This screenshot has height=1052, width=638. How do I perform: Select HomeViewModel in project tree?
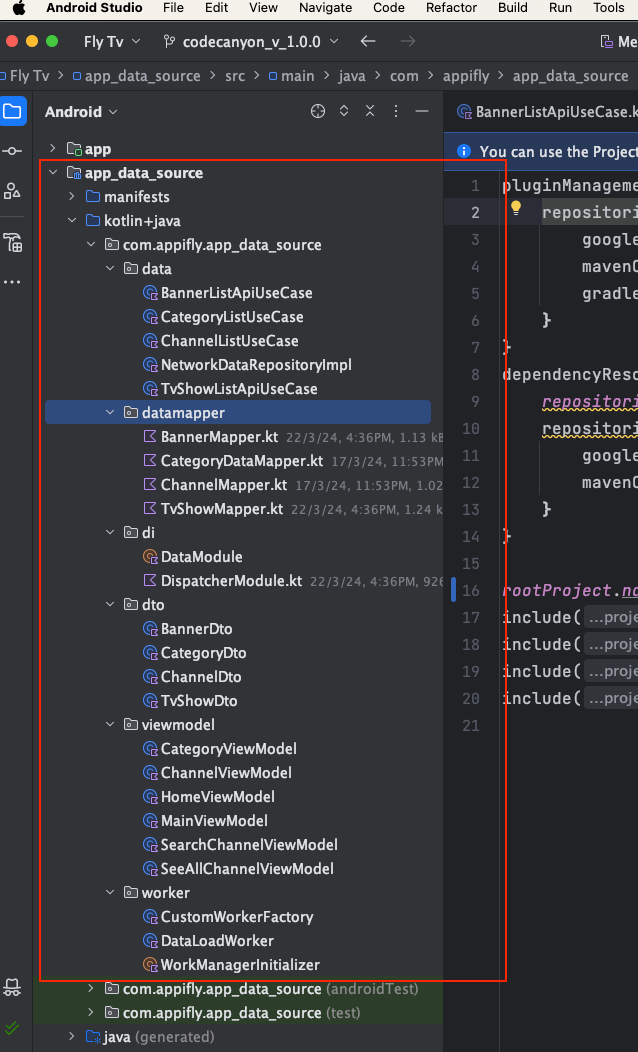pos(217,797)
